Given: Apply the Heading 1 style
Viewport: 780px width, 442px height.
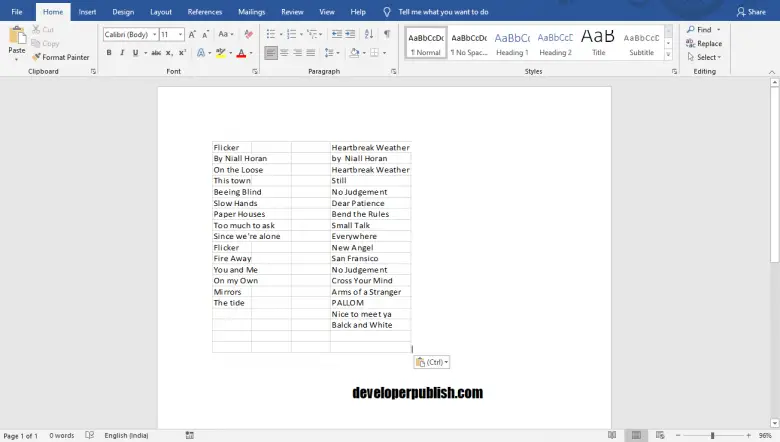Looking at the screenshot, I should [512, 42].
